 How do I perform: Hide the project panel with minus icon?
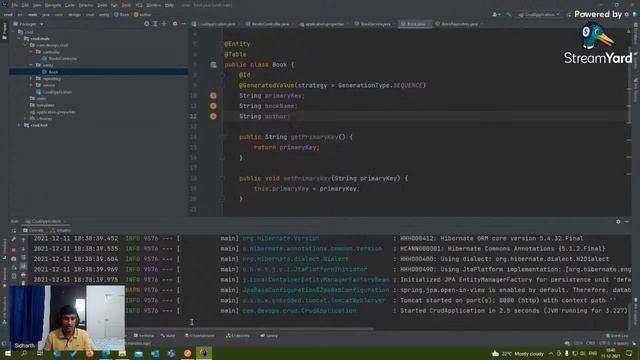[x=183, y=24]
